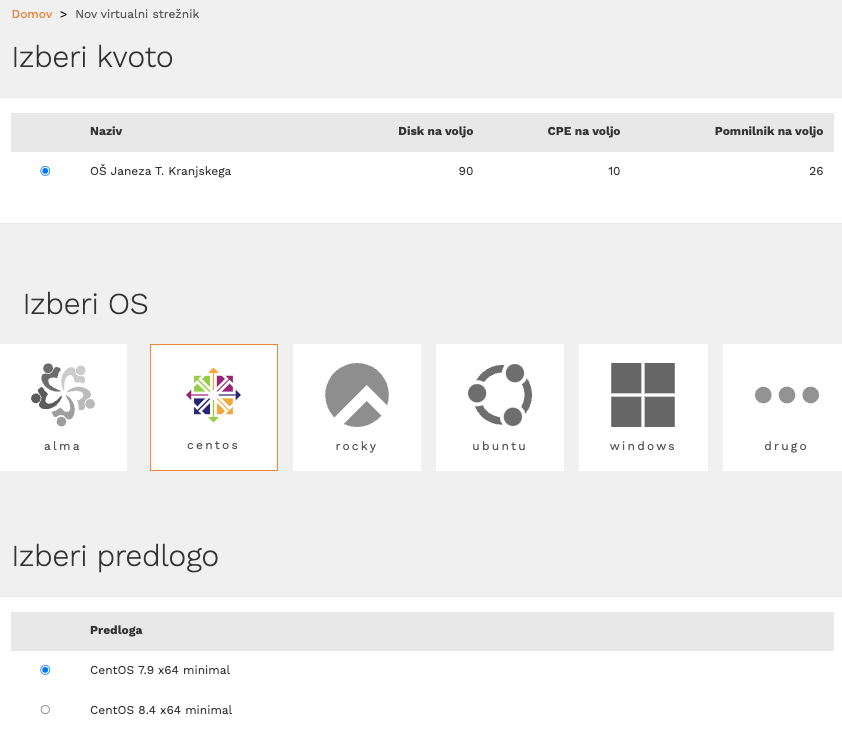Go to Domov breadcrumb link
The image size is (842, 733).
[x=32, y=14]
